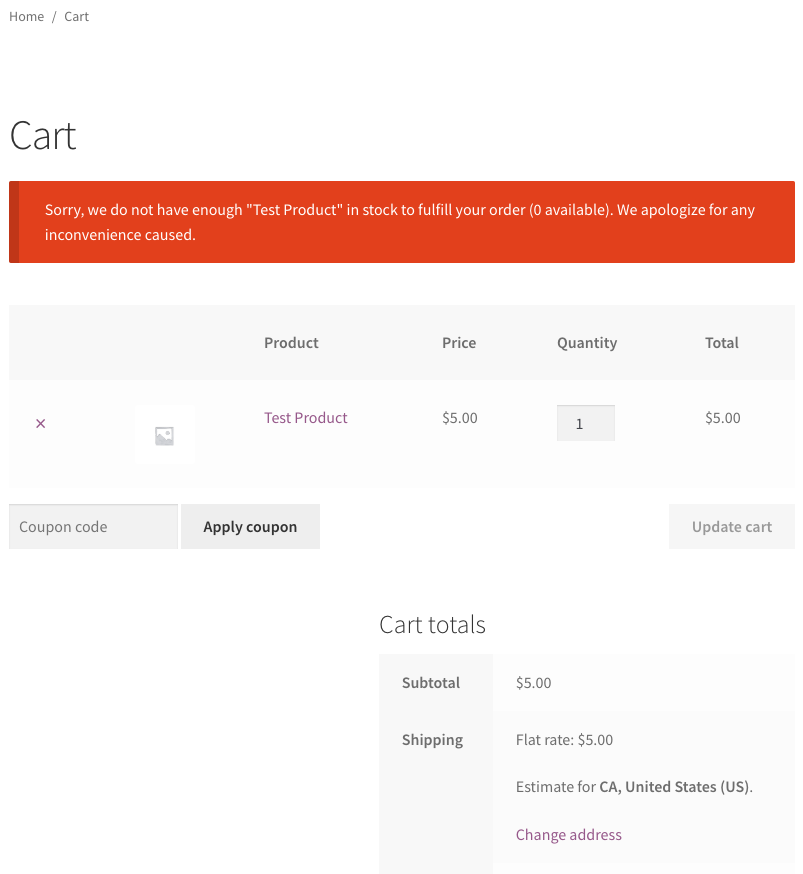Select the quantity input showing 1

tap(585, 423)
